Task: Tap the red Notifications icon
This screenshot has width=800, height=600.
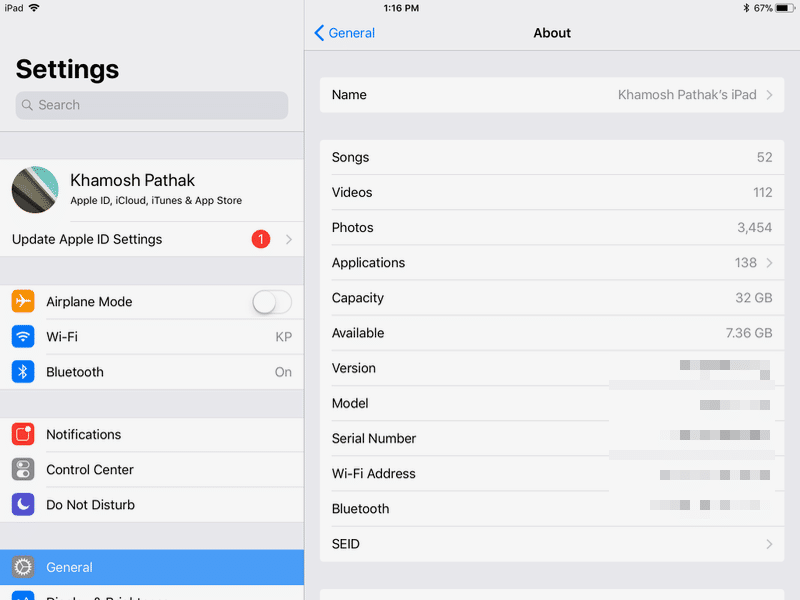Action: pos(23,435)
